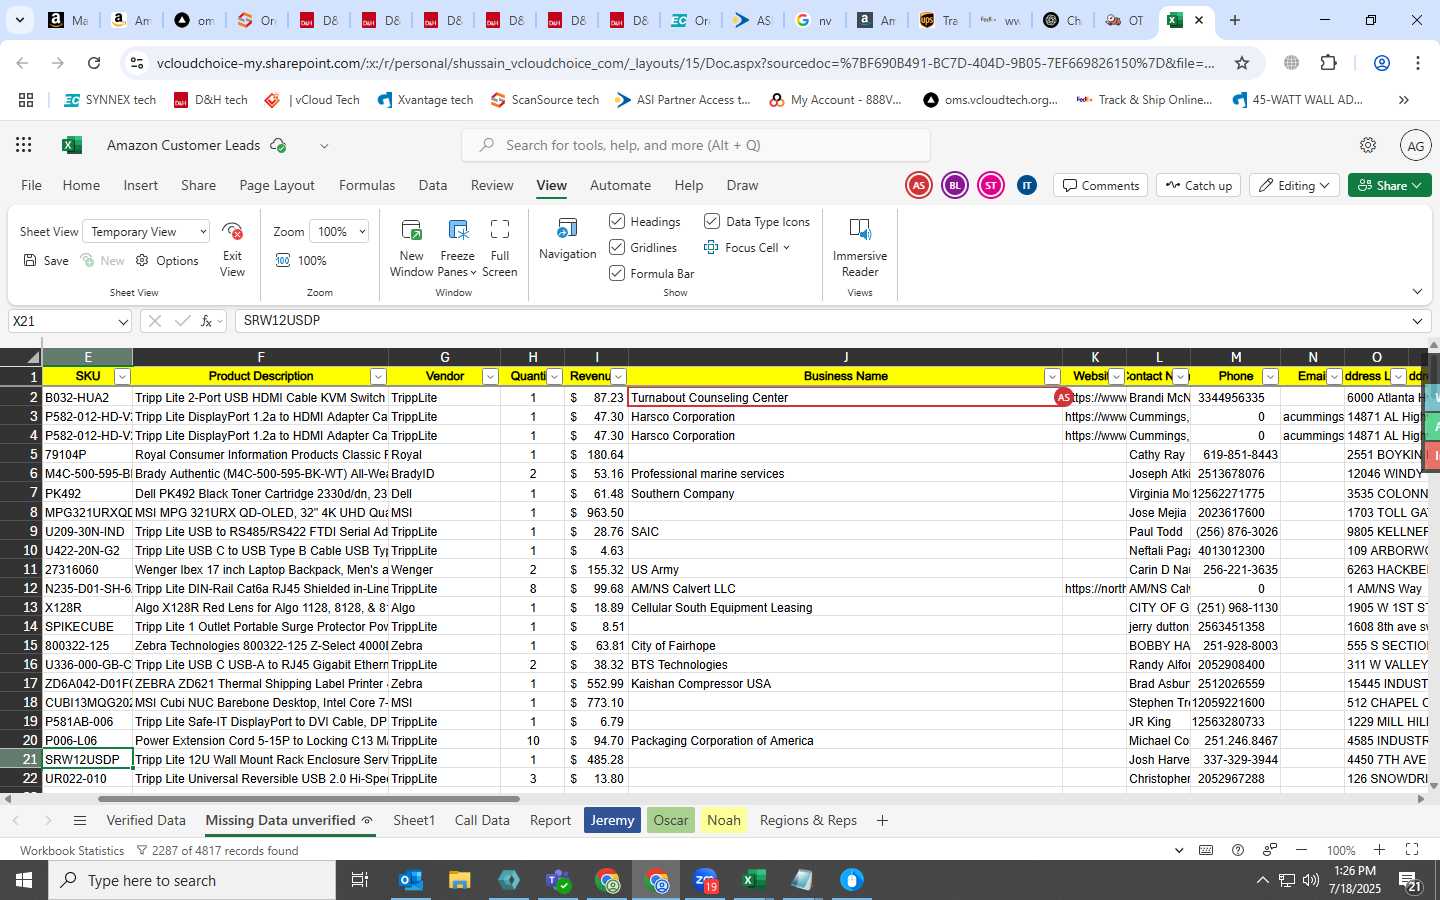This screenshot has height=900, width=1440.
Task: Open the Navigation pane
Action: click(x=567, y=240)
